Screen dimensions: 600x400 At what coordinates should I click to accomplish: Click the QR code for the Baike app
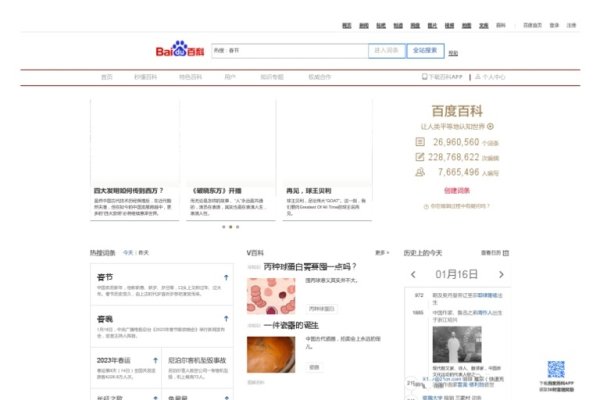tap(556, 369)
